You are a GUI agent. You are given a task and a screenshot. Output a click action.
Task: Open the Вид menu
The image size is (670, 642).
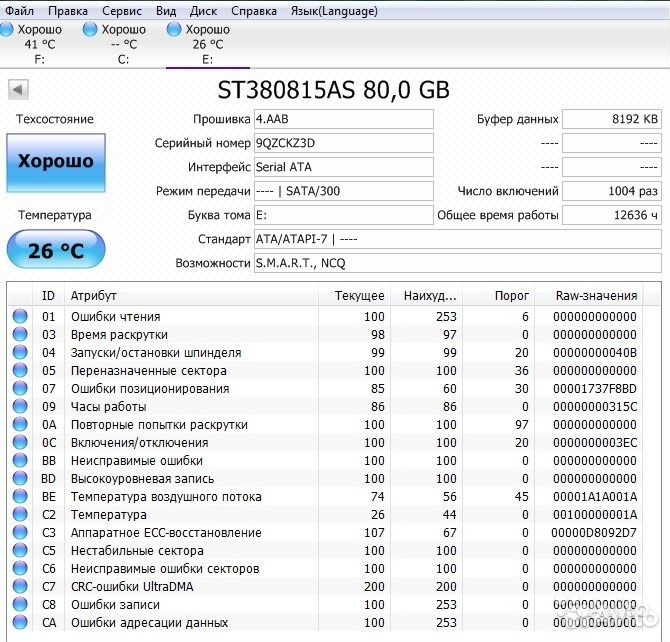click(x=166, y=11)
